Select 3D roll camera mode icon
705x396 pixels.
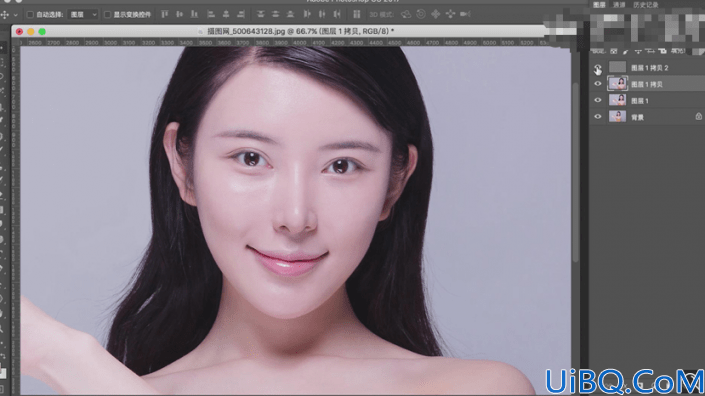coord(421,14)
